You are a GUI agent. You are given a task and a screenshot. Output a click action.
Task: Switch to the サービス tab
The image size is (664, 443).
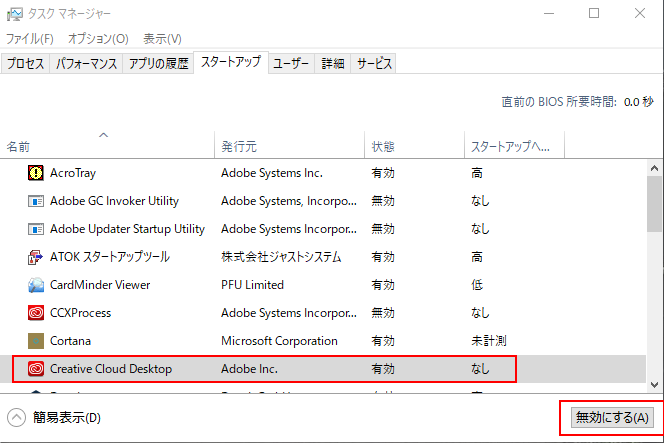pyautogui.click(x=374, y=64)
